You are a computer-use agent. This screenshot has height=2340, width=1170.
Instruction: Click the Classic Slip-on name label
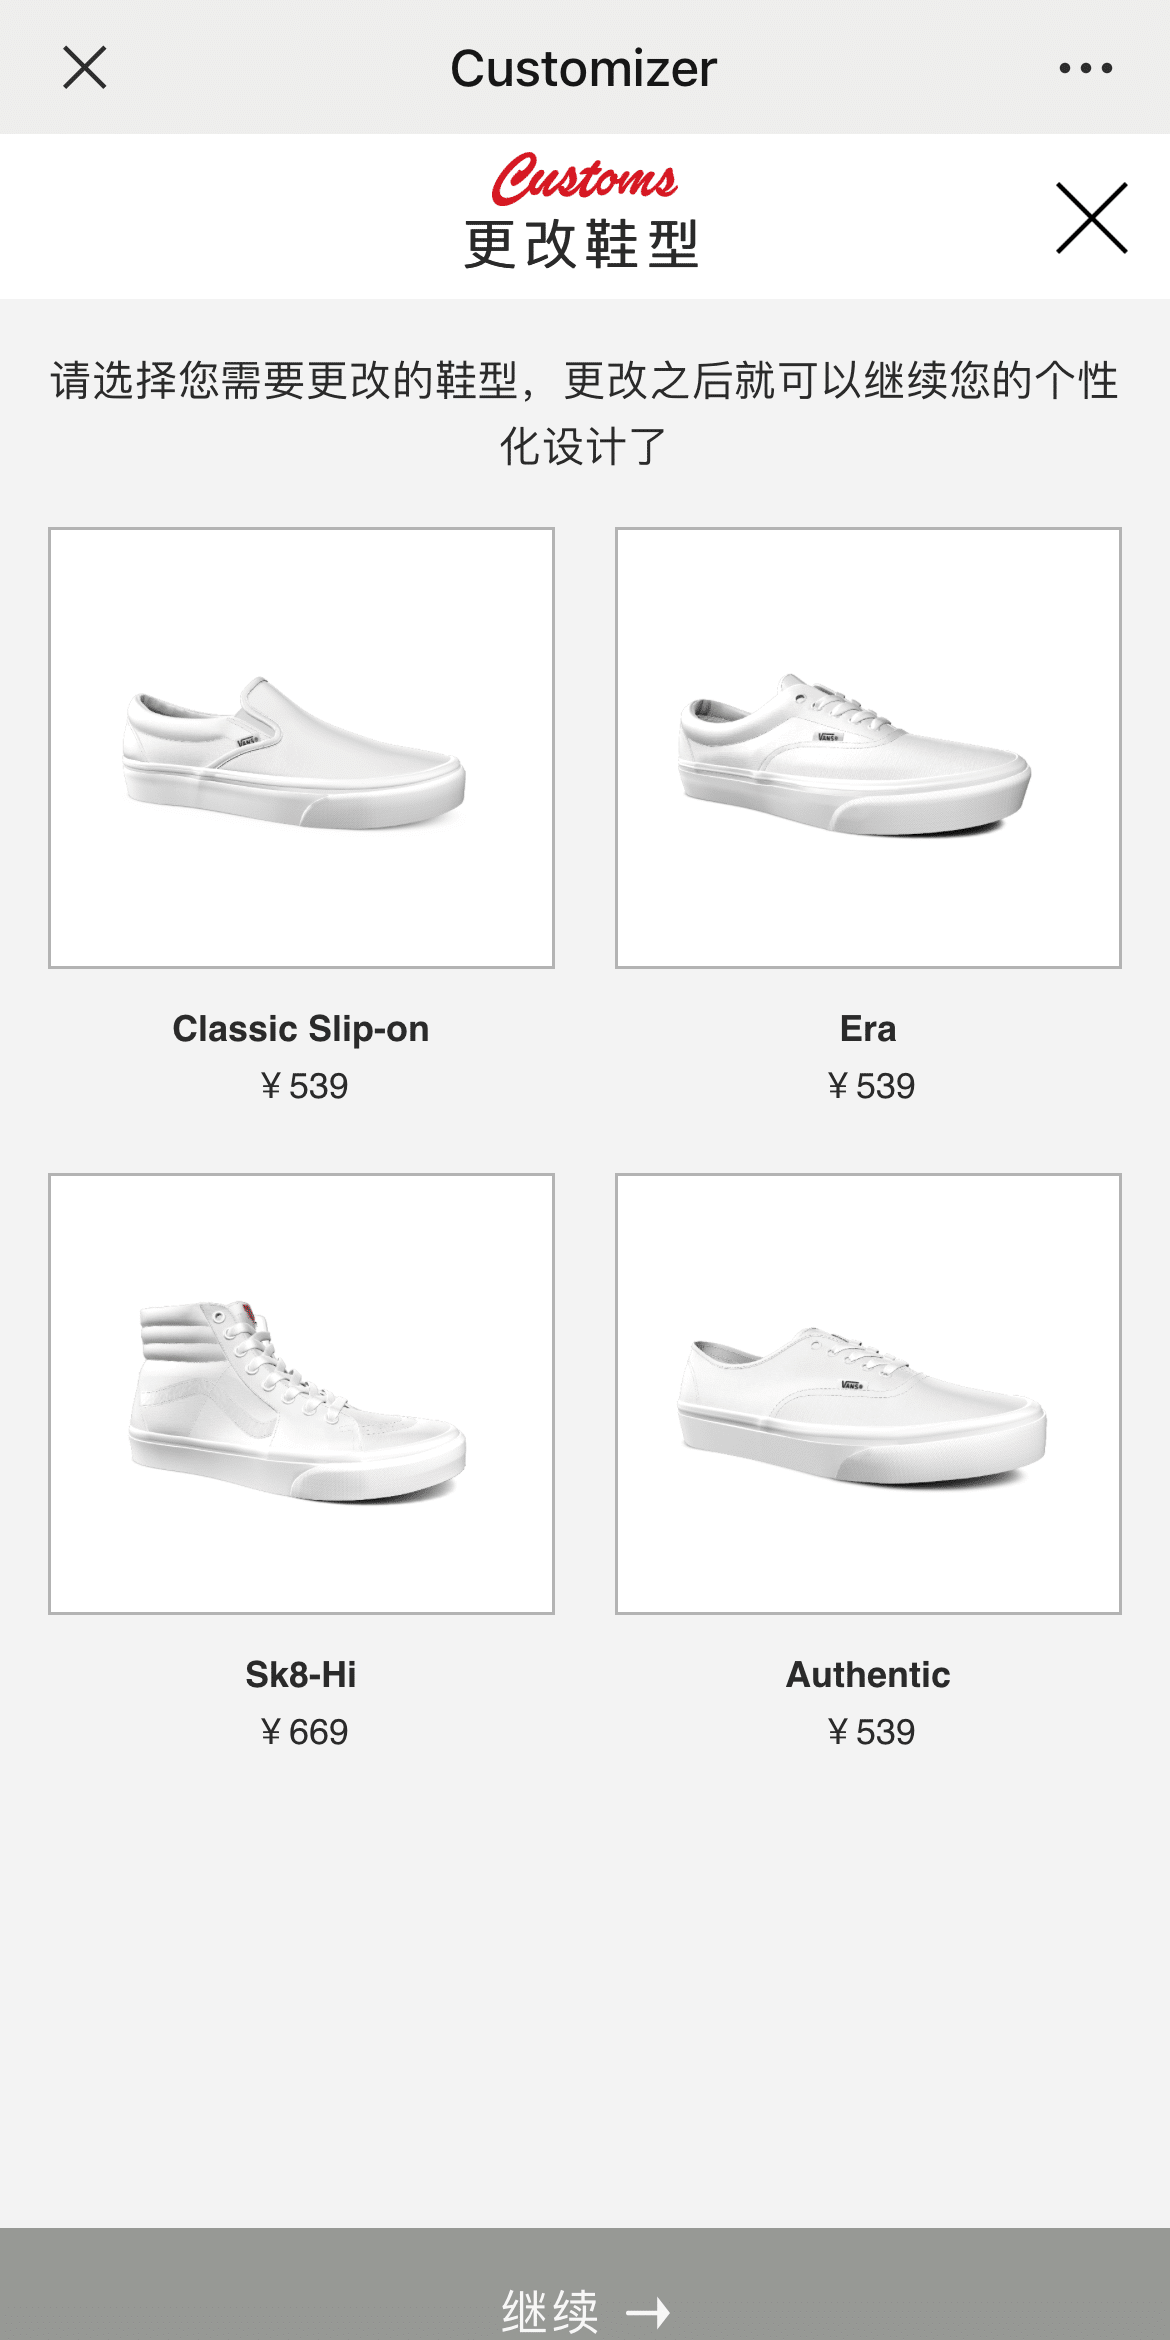301,1029
